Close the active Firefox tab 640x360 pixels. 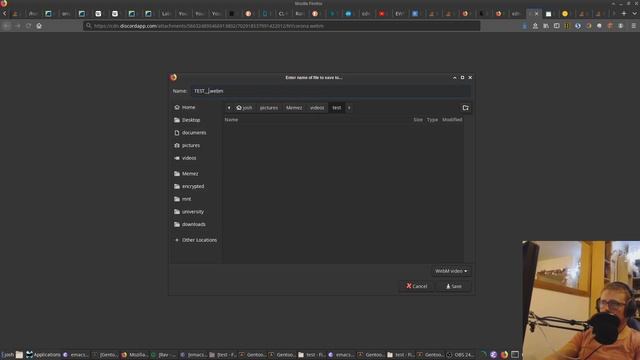(537, 13)
